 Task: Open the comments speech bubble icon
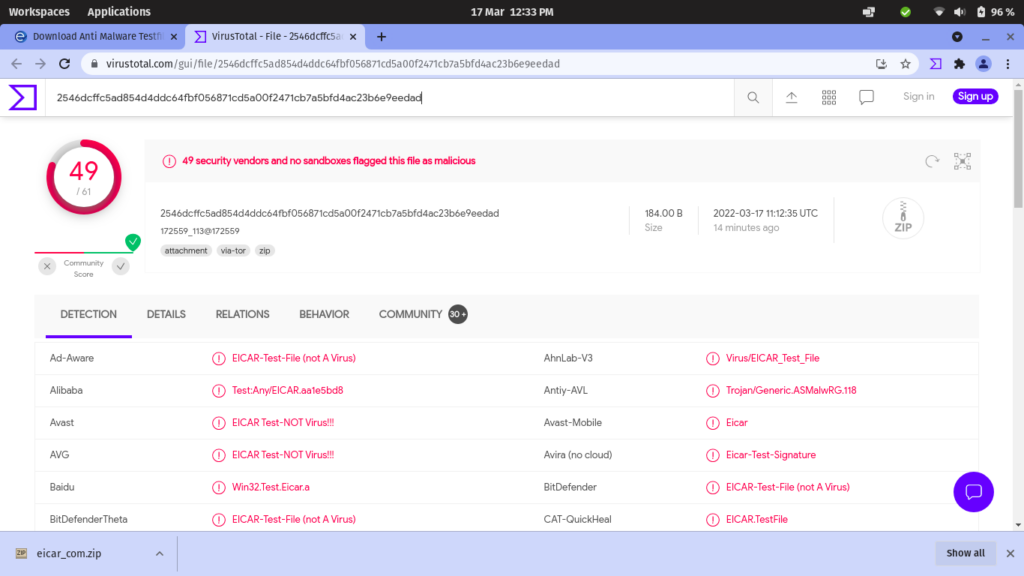click(x=867, y=97)
